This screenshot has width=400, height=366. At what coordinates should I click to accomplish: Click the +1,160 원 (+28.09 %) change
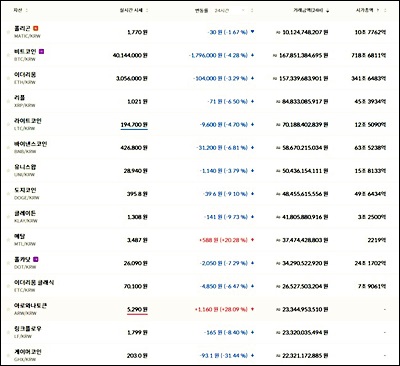221,310
